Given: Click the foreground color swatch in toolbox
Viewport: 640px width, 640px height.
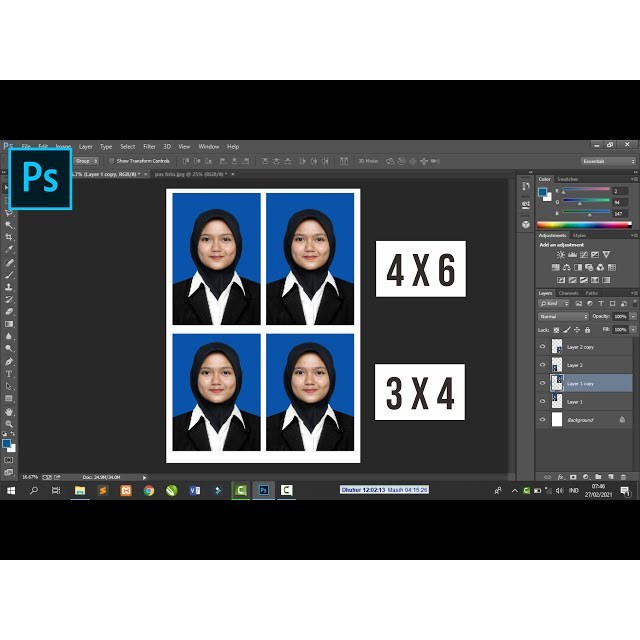Looking at the screenshot, I should [x=7, y=443].
